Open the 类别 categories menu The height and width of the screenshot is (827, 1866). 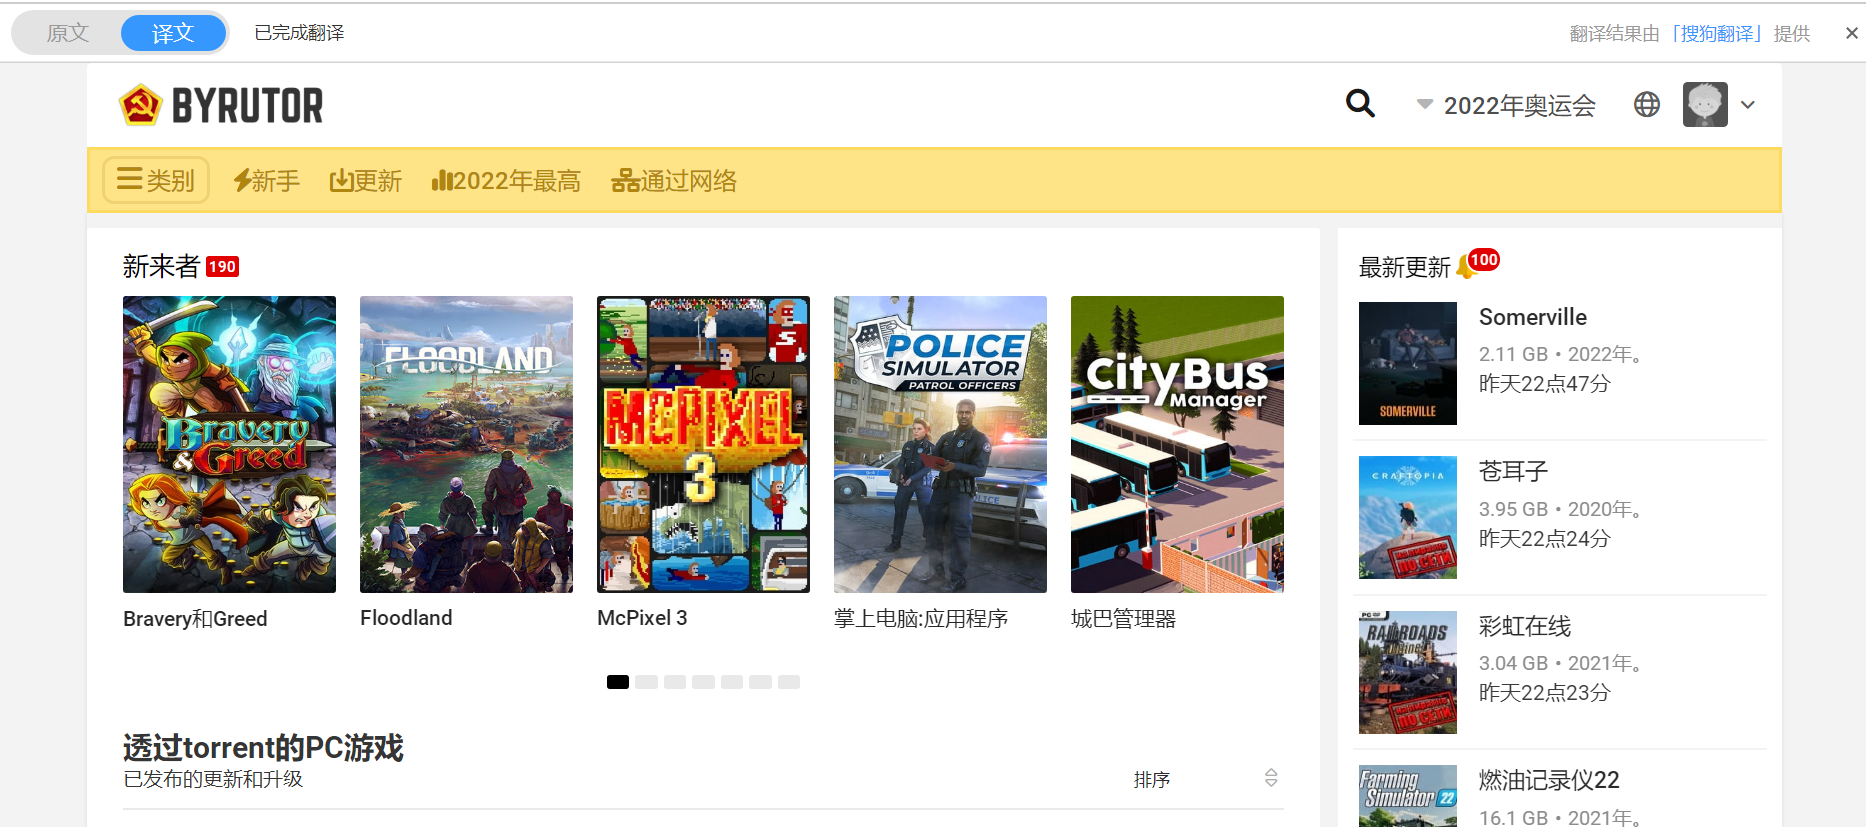[156, 180]
